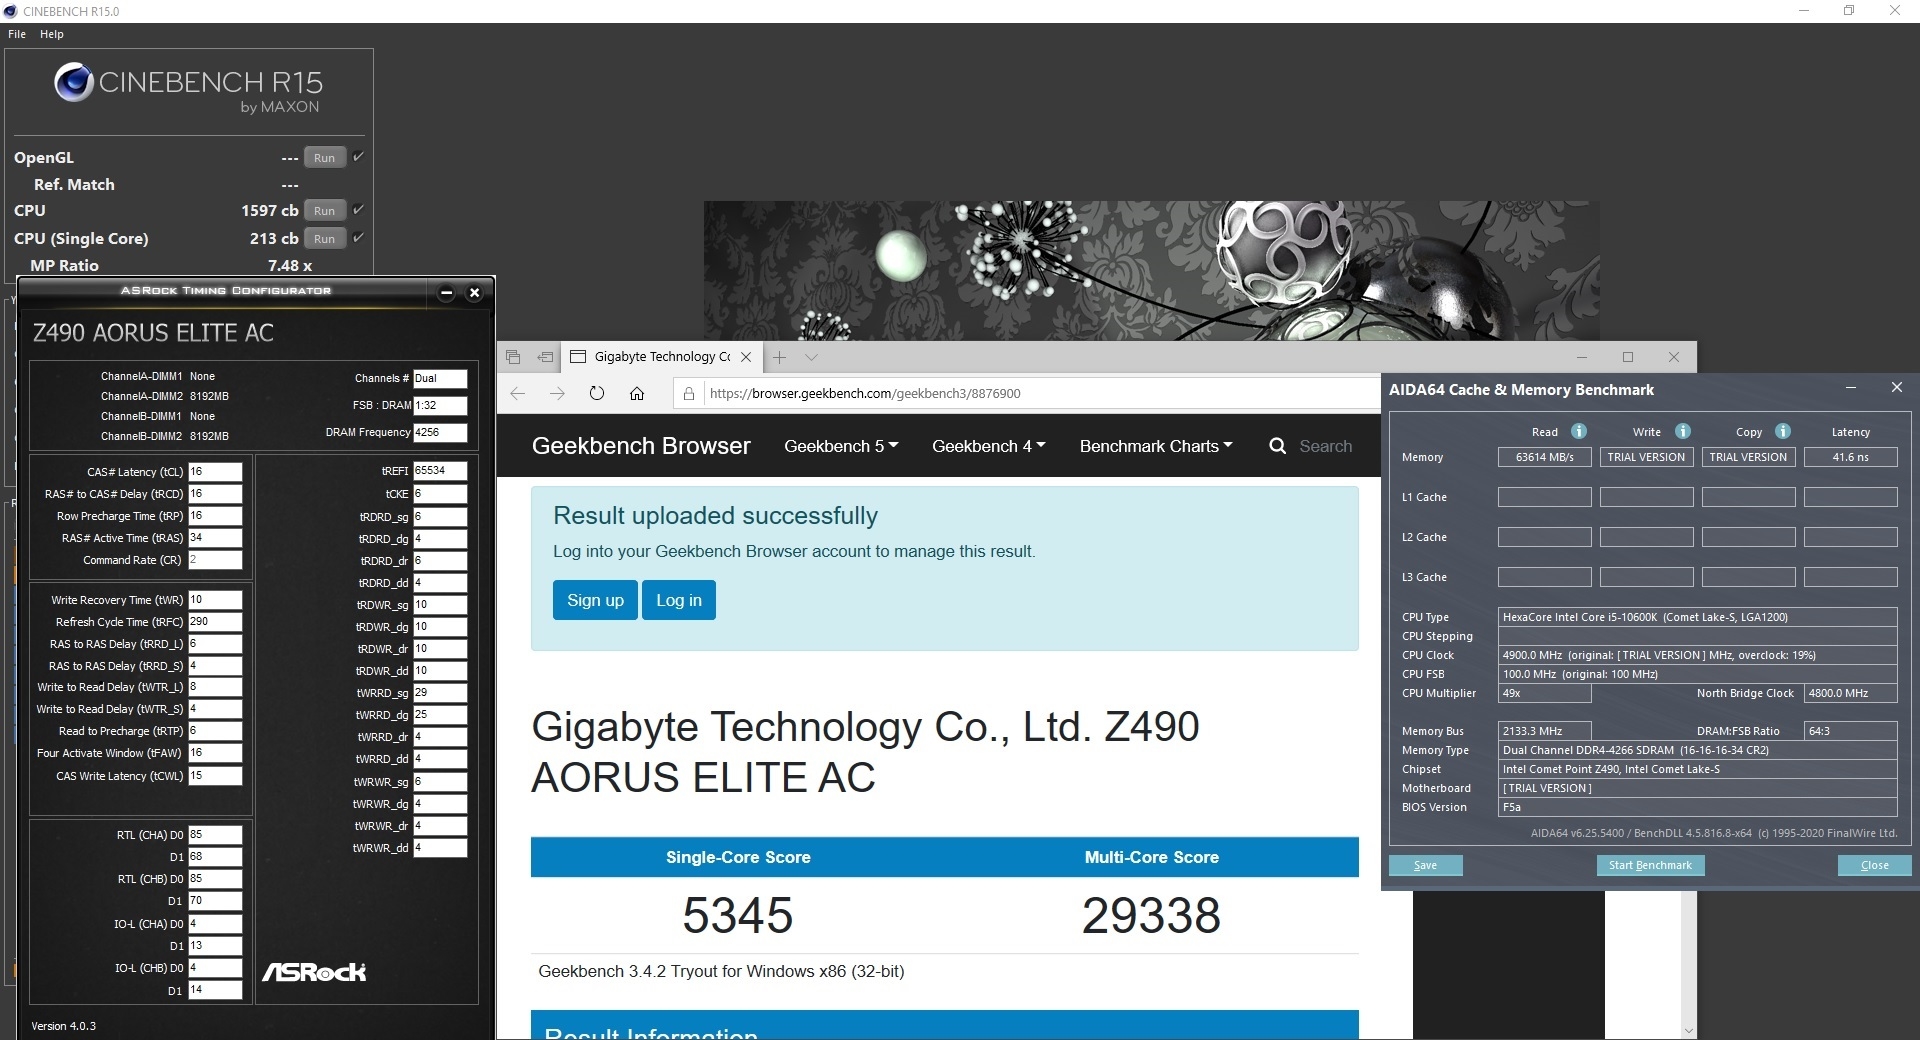Click MP Ratio 7.48 x value
The width and height of the screenshot is (1920, 1040).
pos(290,265)
